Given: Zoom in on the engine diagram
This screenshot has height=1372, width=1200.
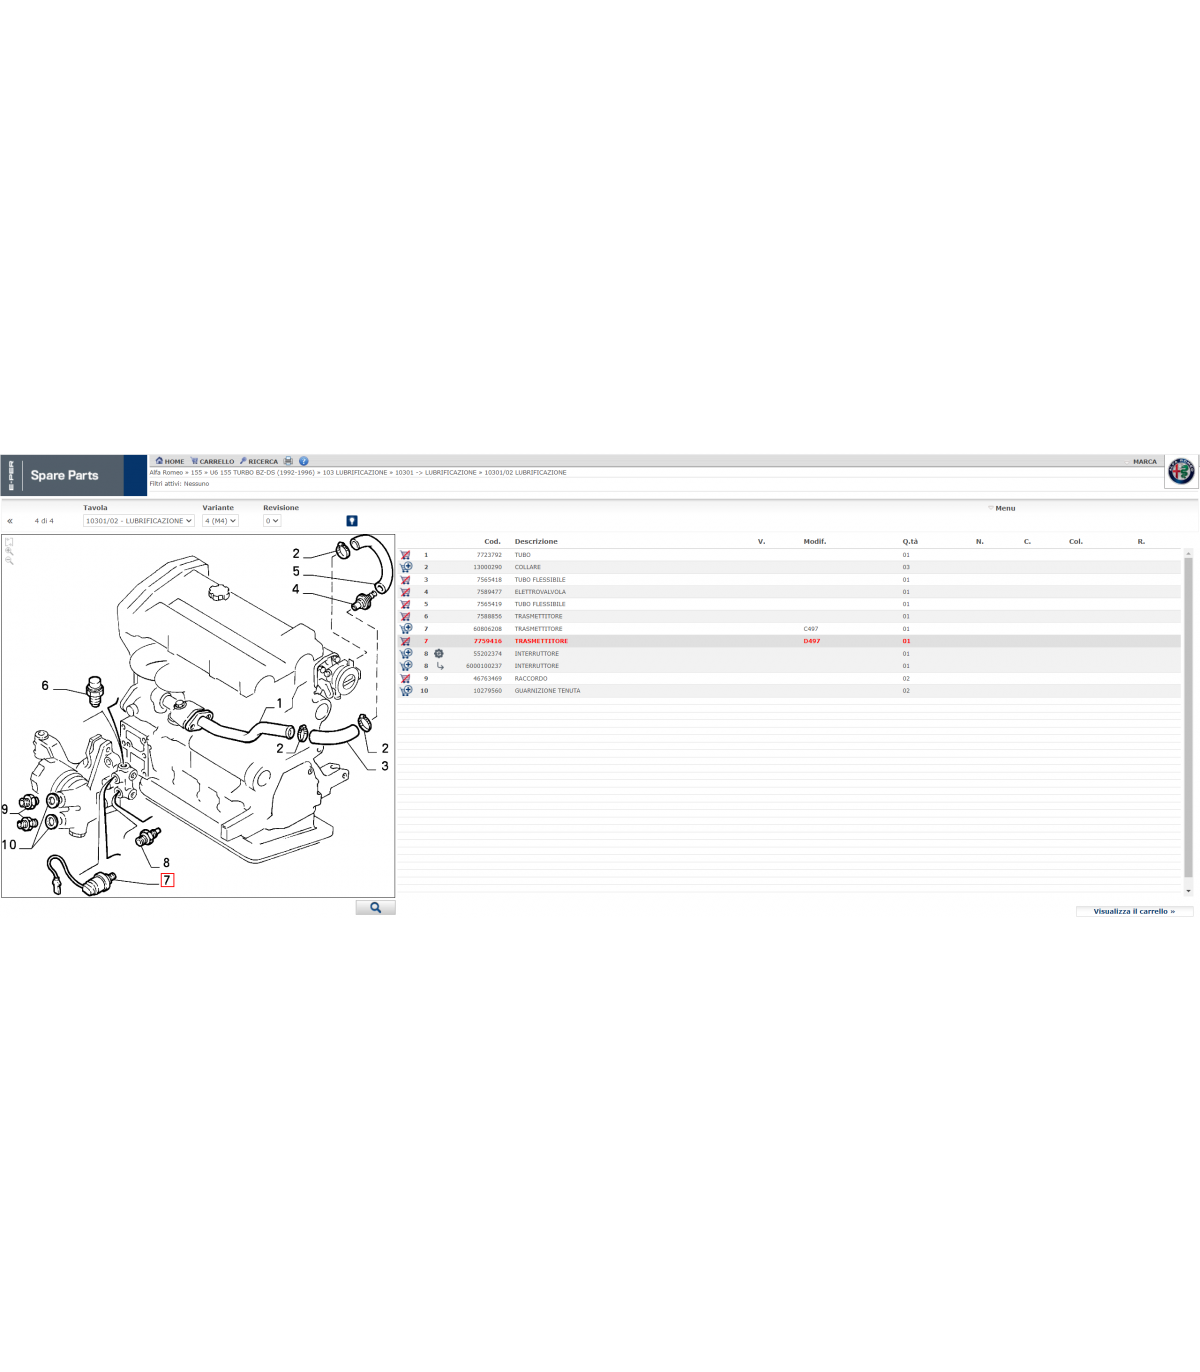Looking at the screenshot, I should point(9,551).
